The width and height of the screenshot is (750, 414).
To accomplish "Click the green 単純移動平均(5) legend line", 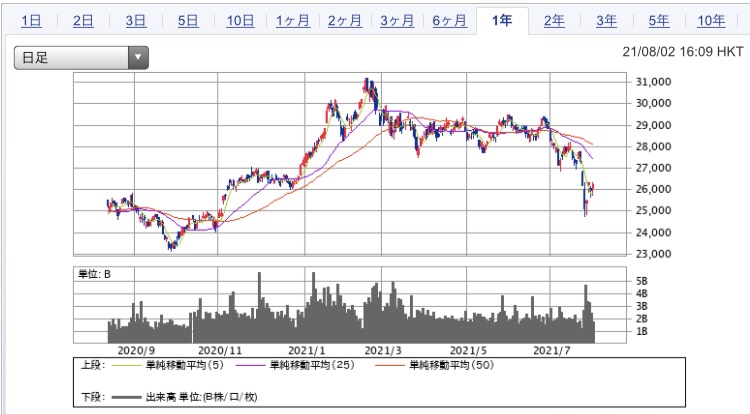I will click(126, 366).
